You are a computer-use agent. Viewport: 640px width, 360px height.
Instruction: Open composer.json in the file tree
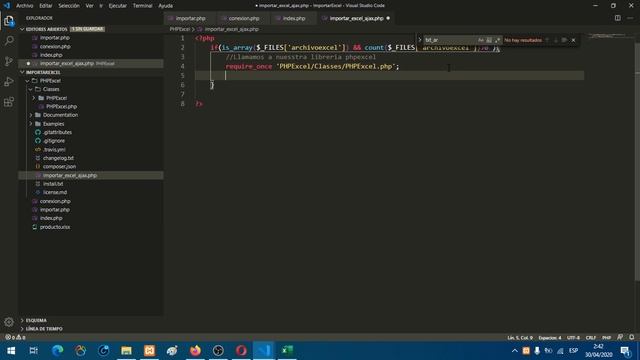[59, 167]
